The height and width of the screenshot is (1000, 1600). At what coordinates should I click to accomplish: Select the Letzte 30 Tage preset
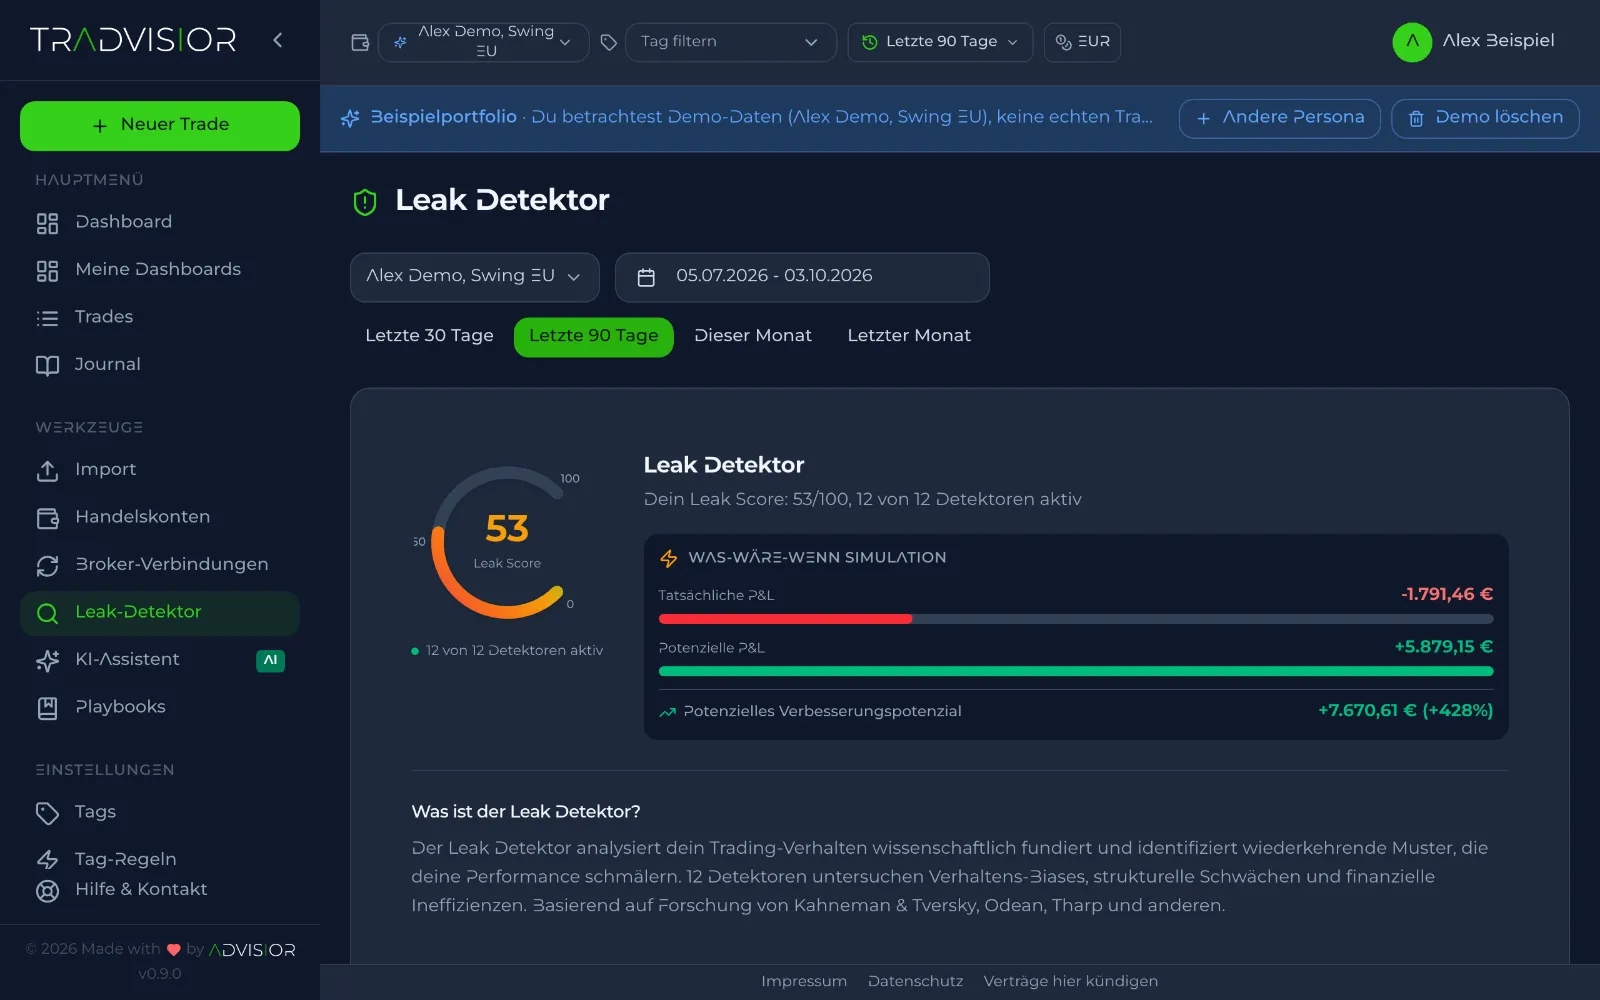pyautogui.click(x=429, y=336)
